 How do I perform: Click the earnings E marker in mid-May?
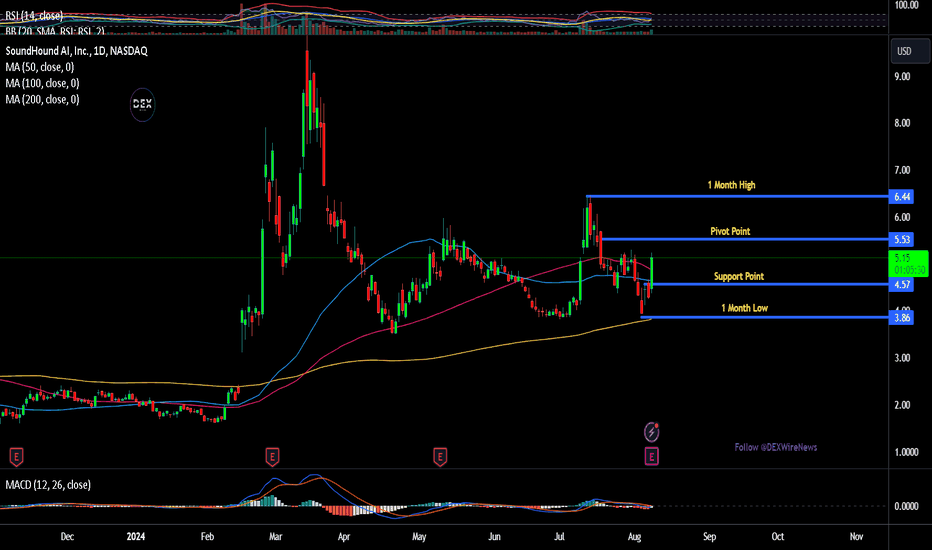point(440,457)
